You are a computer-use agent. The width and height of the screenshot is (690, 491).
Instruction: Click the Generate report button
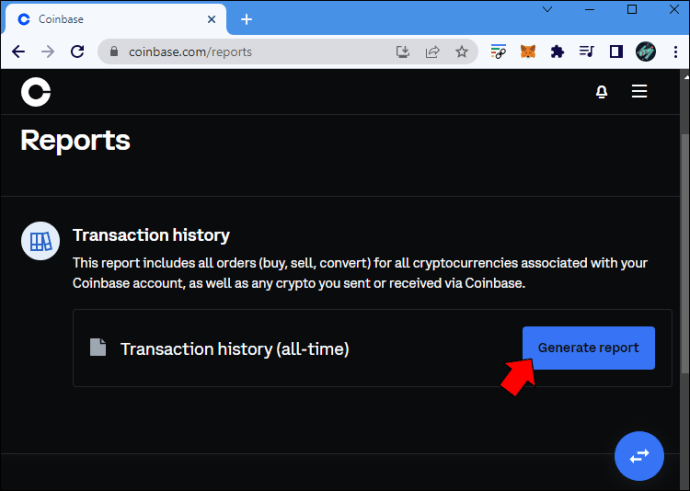588,348
